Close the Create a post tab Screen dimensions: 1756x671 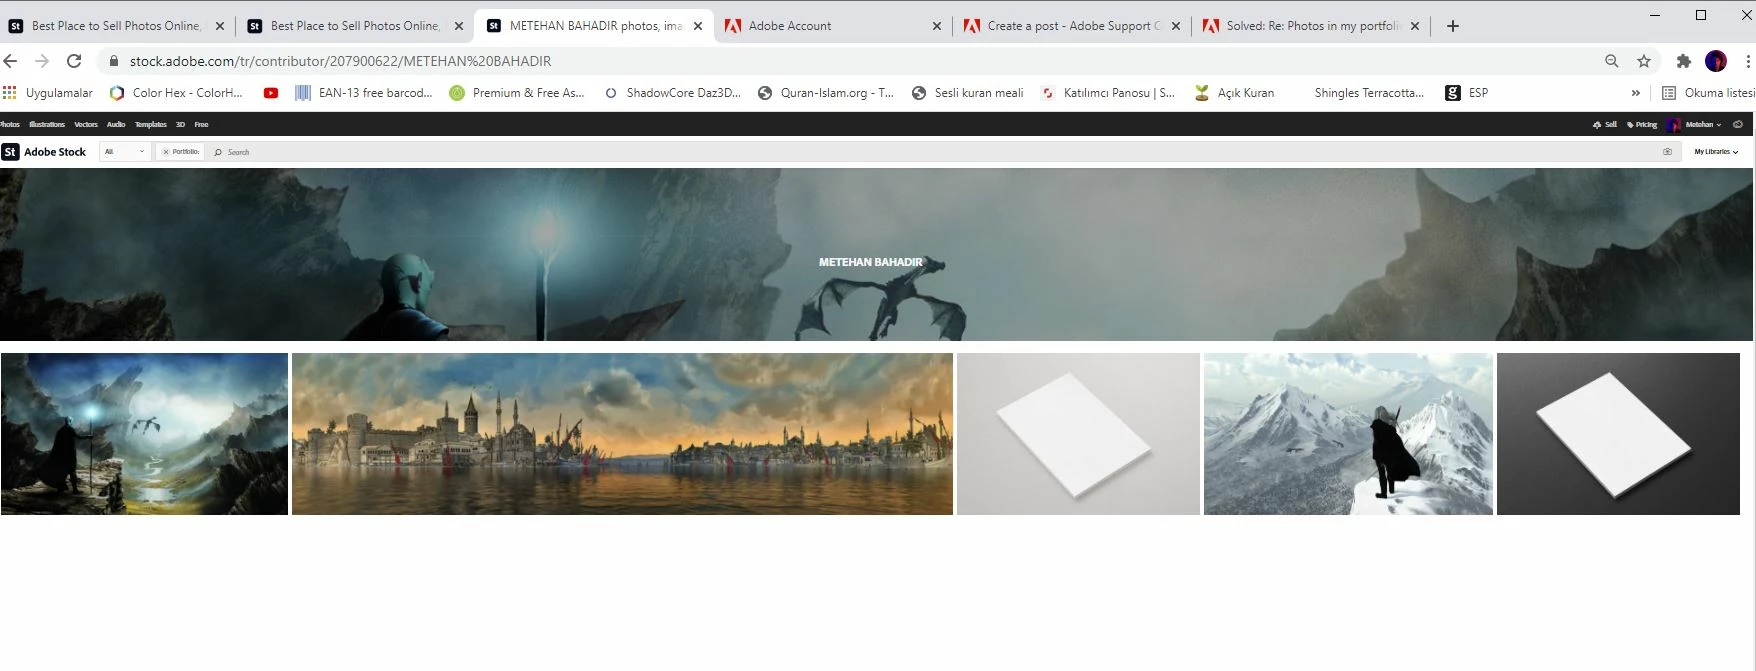[1176, 26]
